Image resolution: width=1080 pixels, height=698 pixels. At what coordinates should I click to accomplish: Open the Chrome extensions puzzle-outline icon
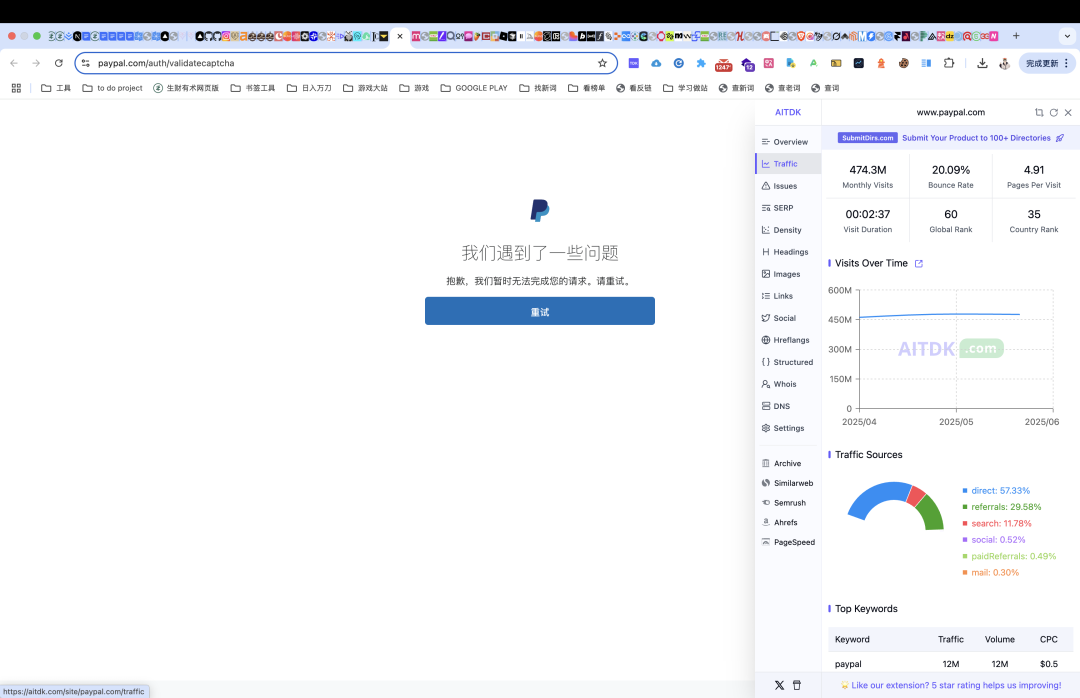point(949,63)
